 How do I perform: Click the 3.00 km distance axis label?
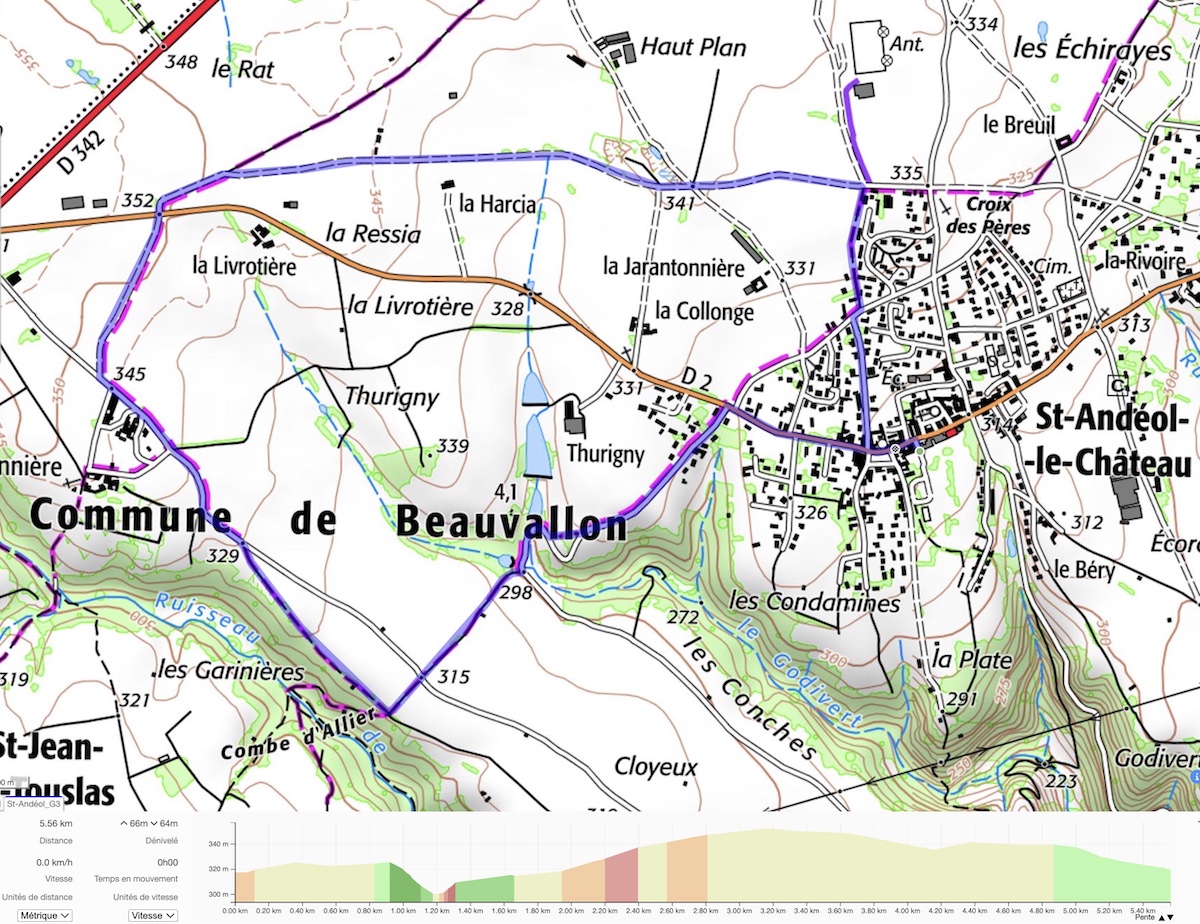(x=739, y=910)
